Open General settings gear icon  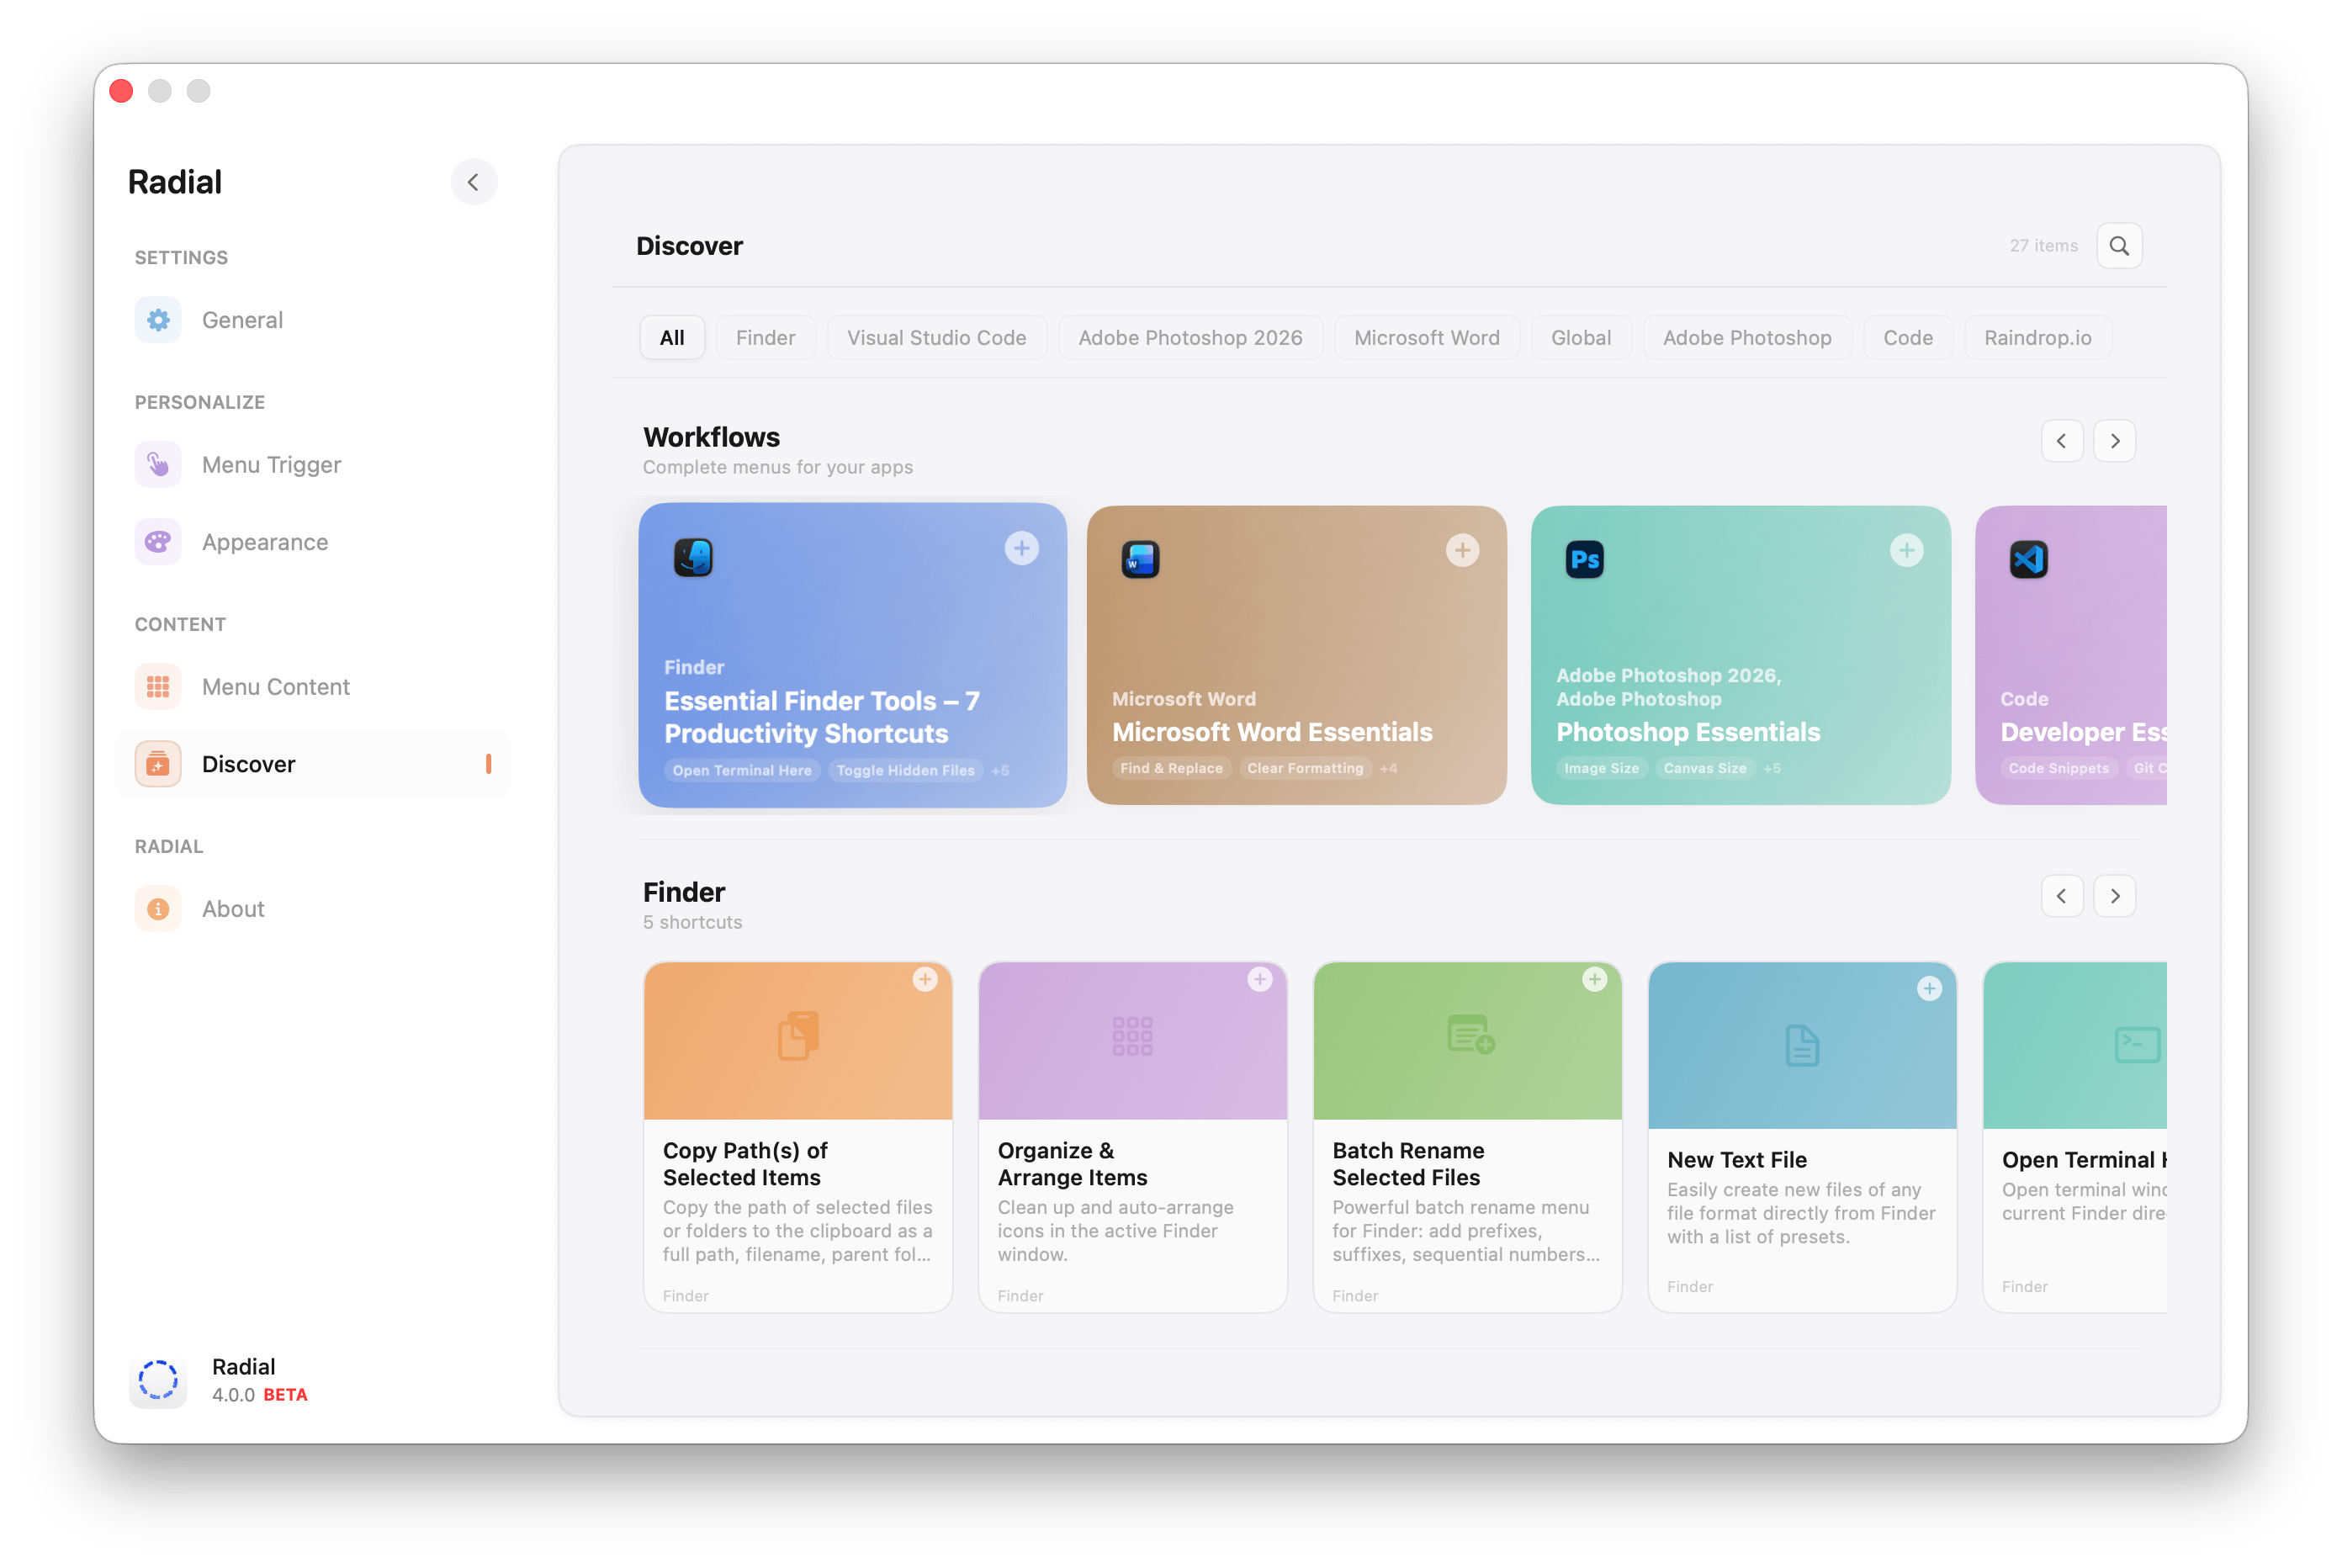click(158, 320)
